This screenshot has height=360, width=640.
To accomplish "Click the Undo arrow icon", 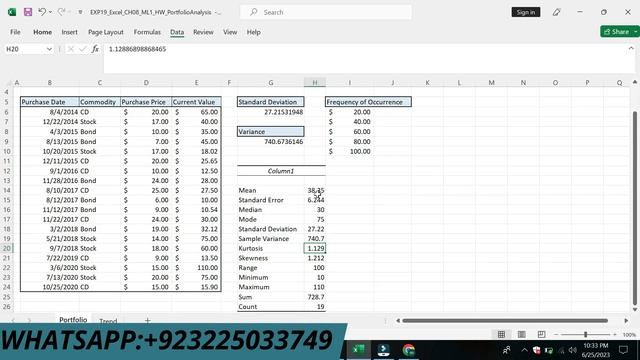I will tap(42, 12).
